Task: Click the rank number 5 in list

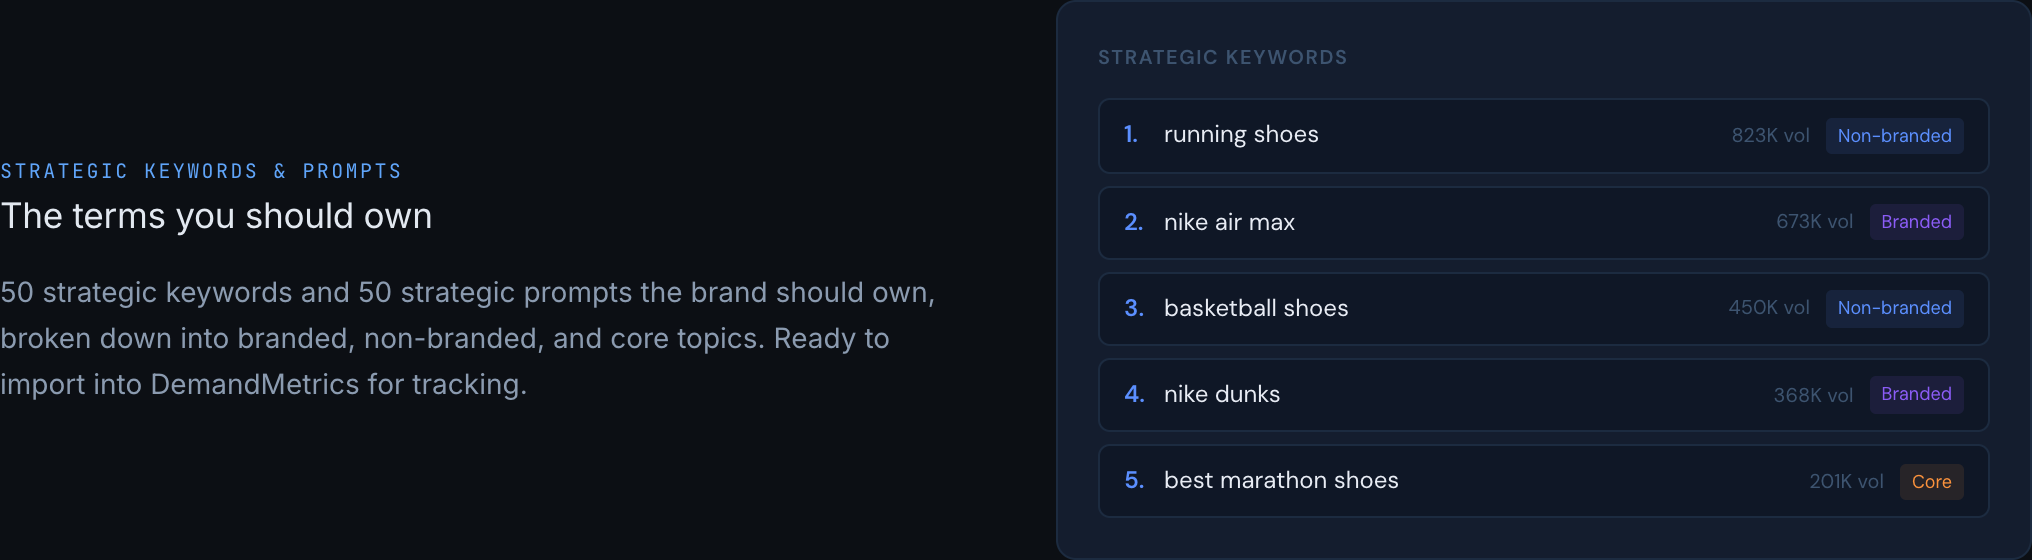Action: pos(1133,480)
